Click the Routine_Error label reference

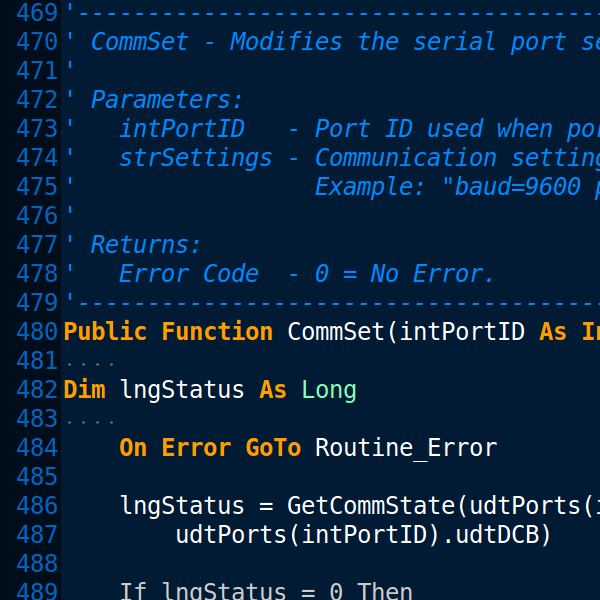(405, 448)
